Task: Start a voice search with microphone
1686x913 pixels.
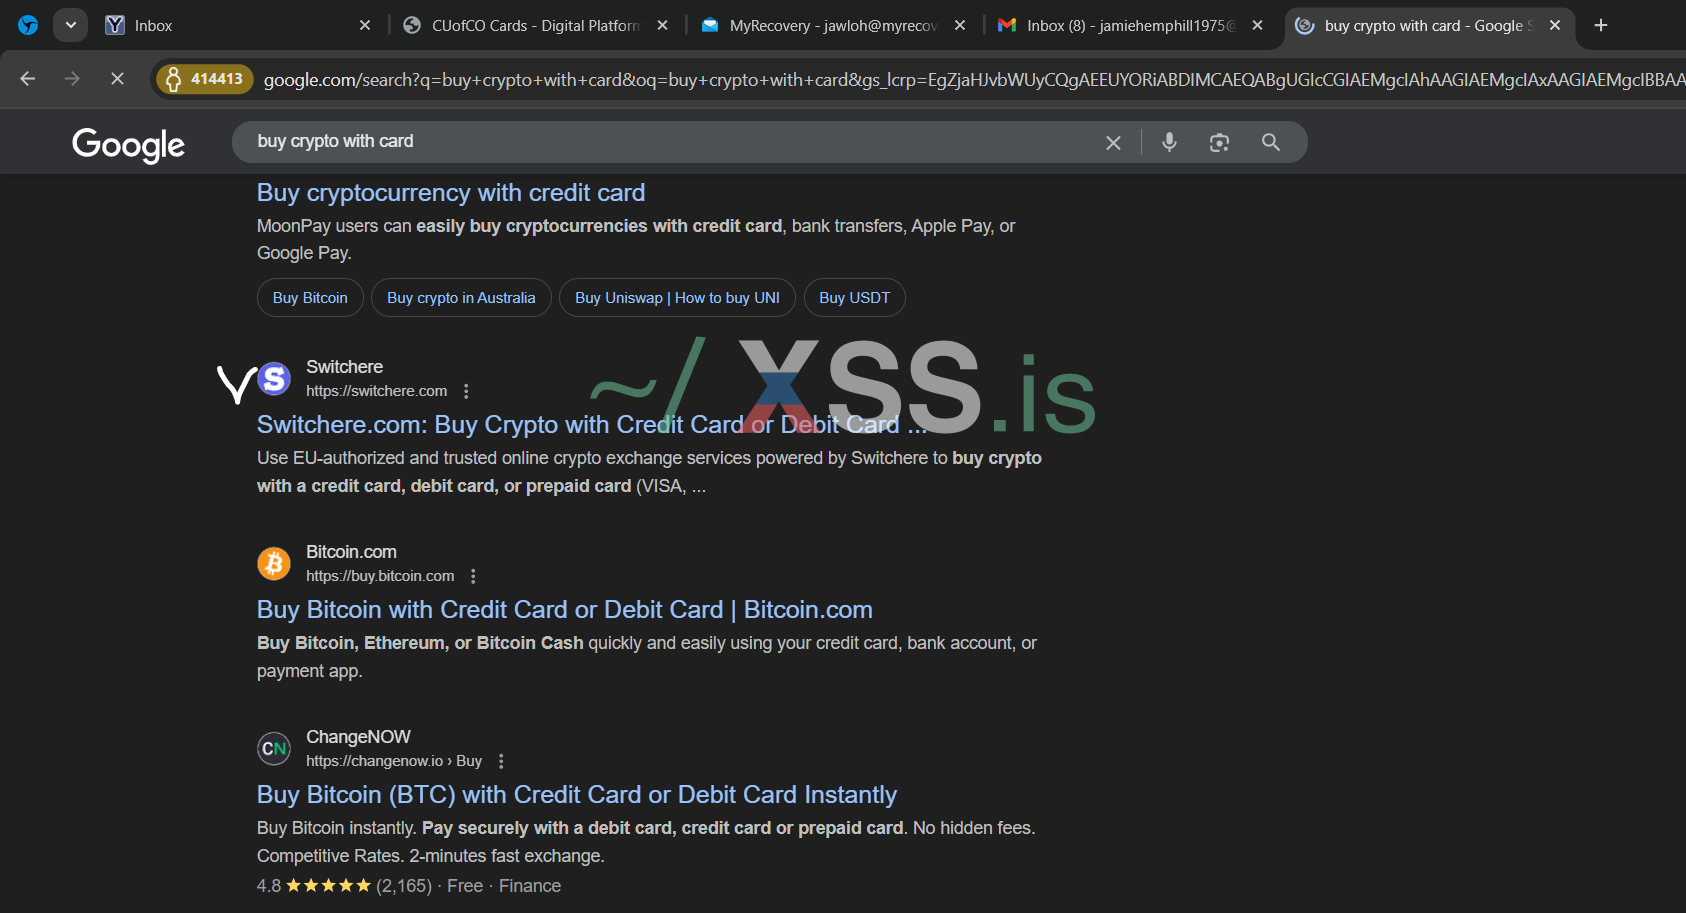Action: coord(1169,142)
